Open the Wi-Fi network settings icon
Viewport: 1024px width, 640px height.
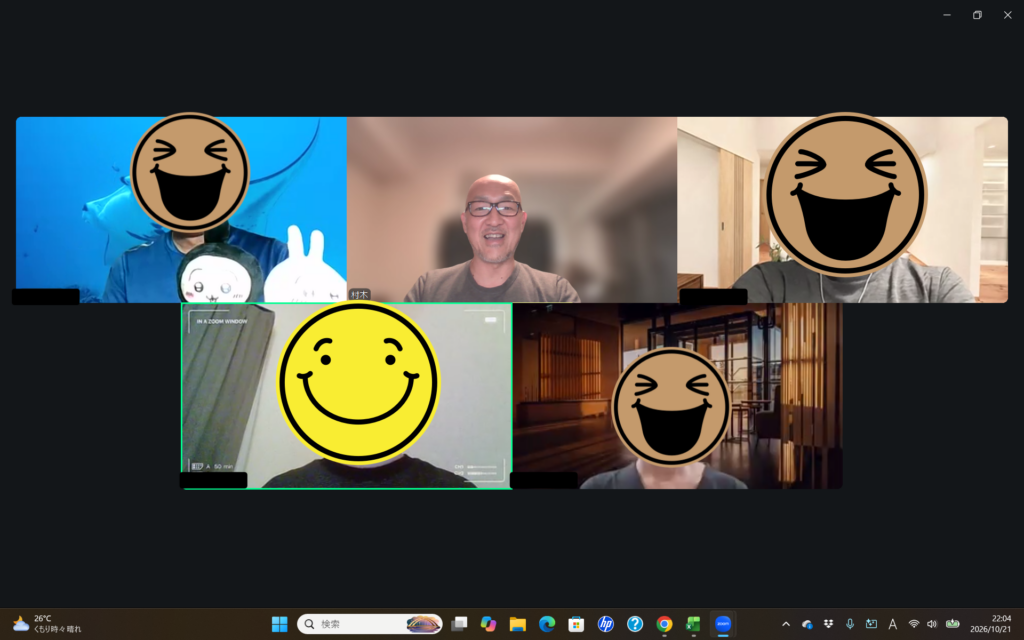coord(914,624)
